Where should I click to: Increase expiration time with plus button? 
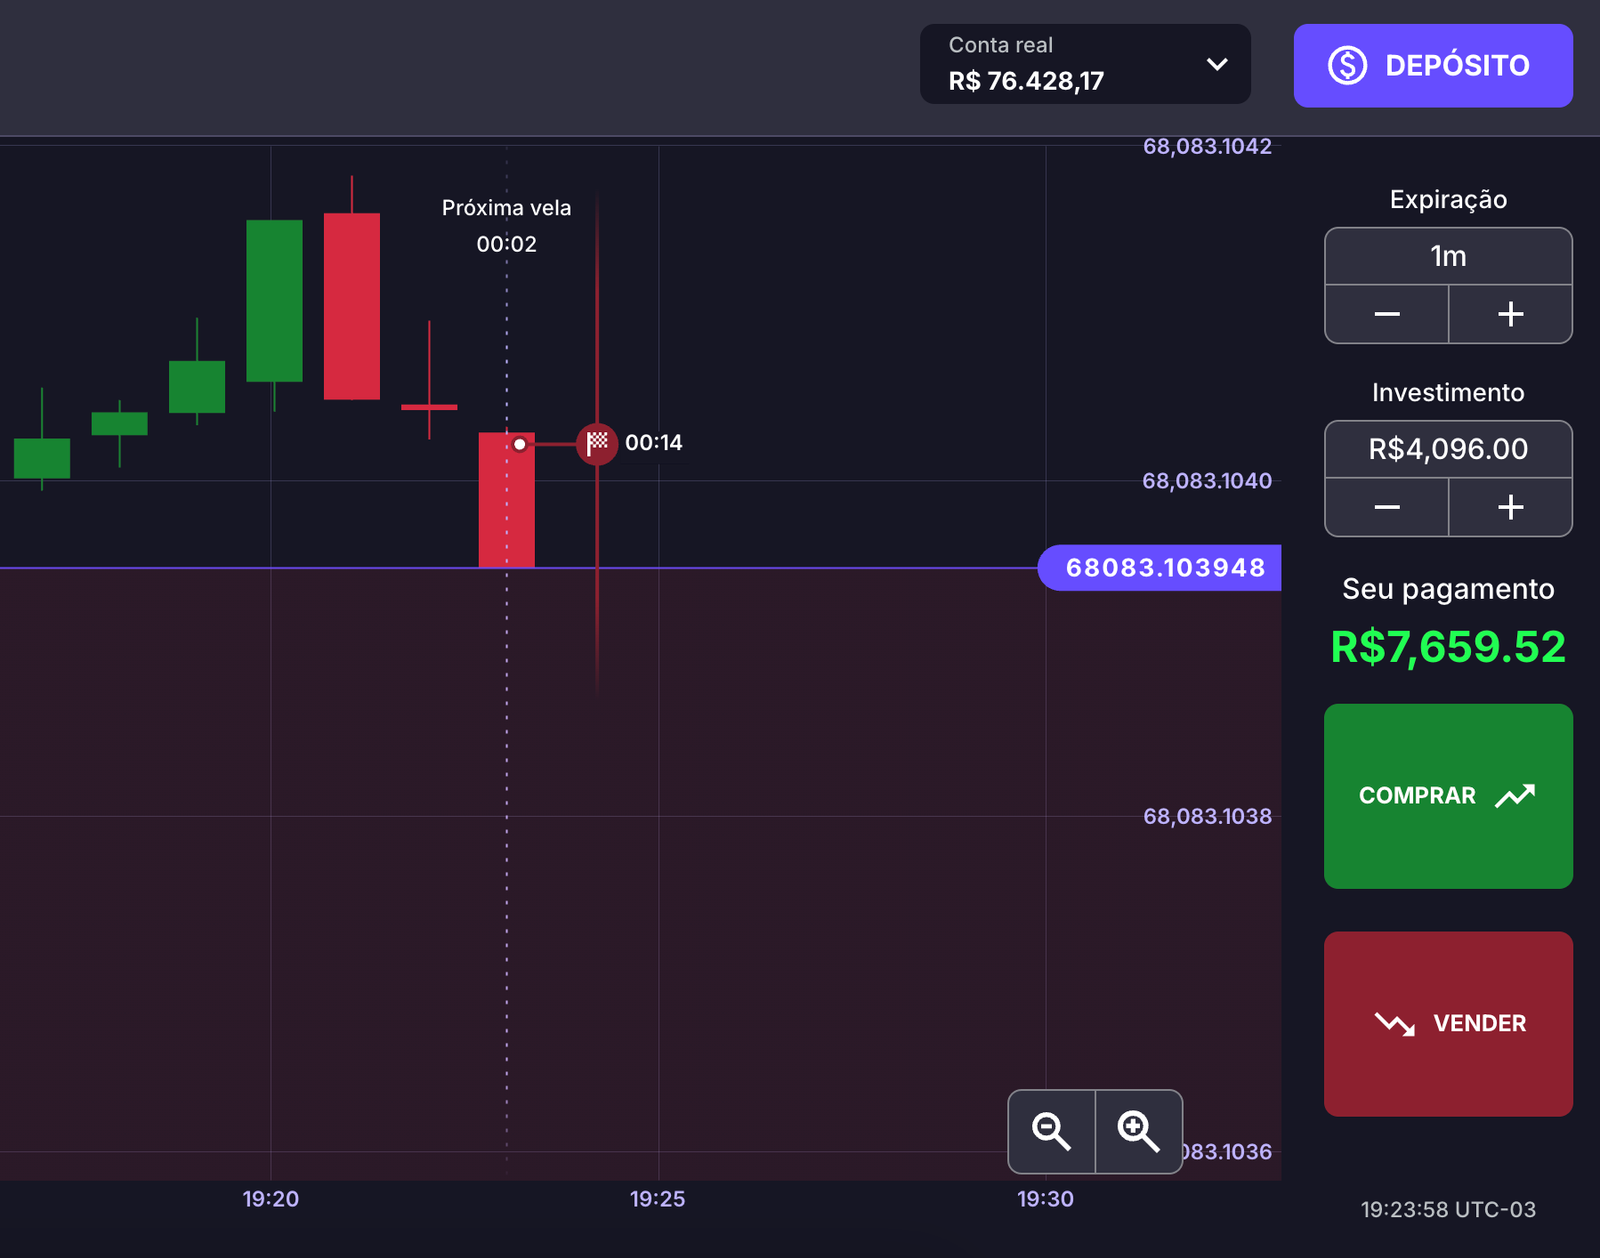pos(1510,314)
